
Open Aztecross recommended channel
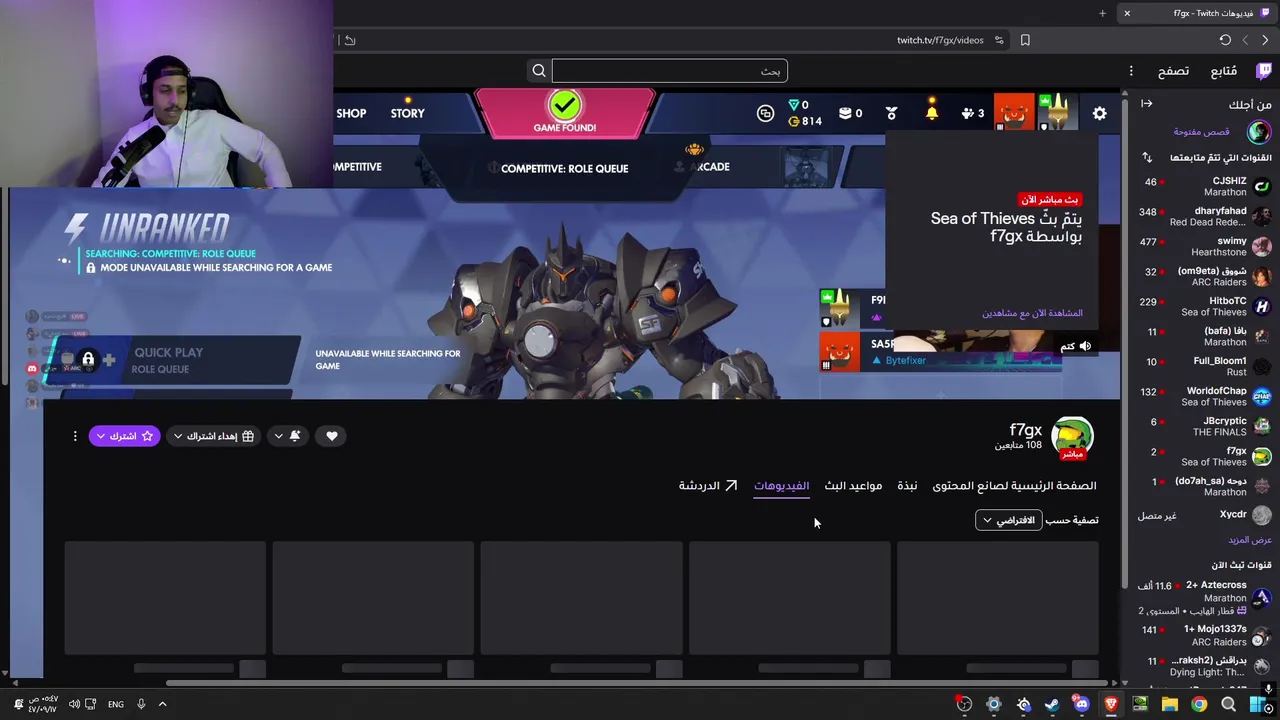pyautogui.click(x=1206, y=598)
